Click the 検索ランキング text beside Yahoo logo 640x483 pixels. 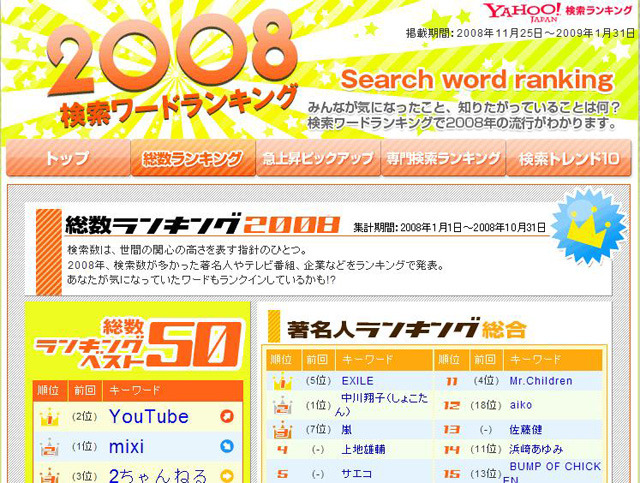(598, 11)
